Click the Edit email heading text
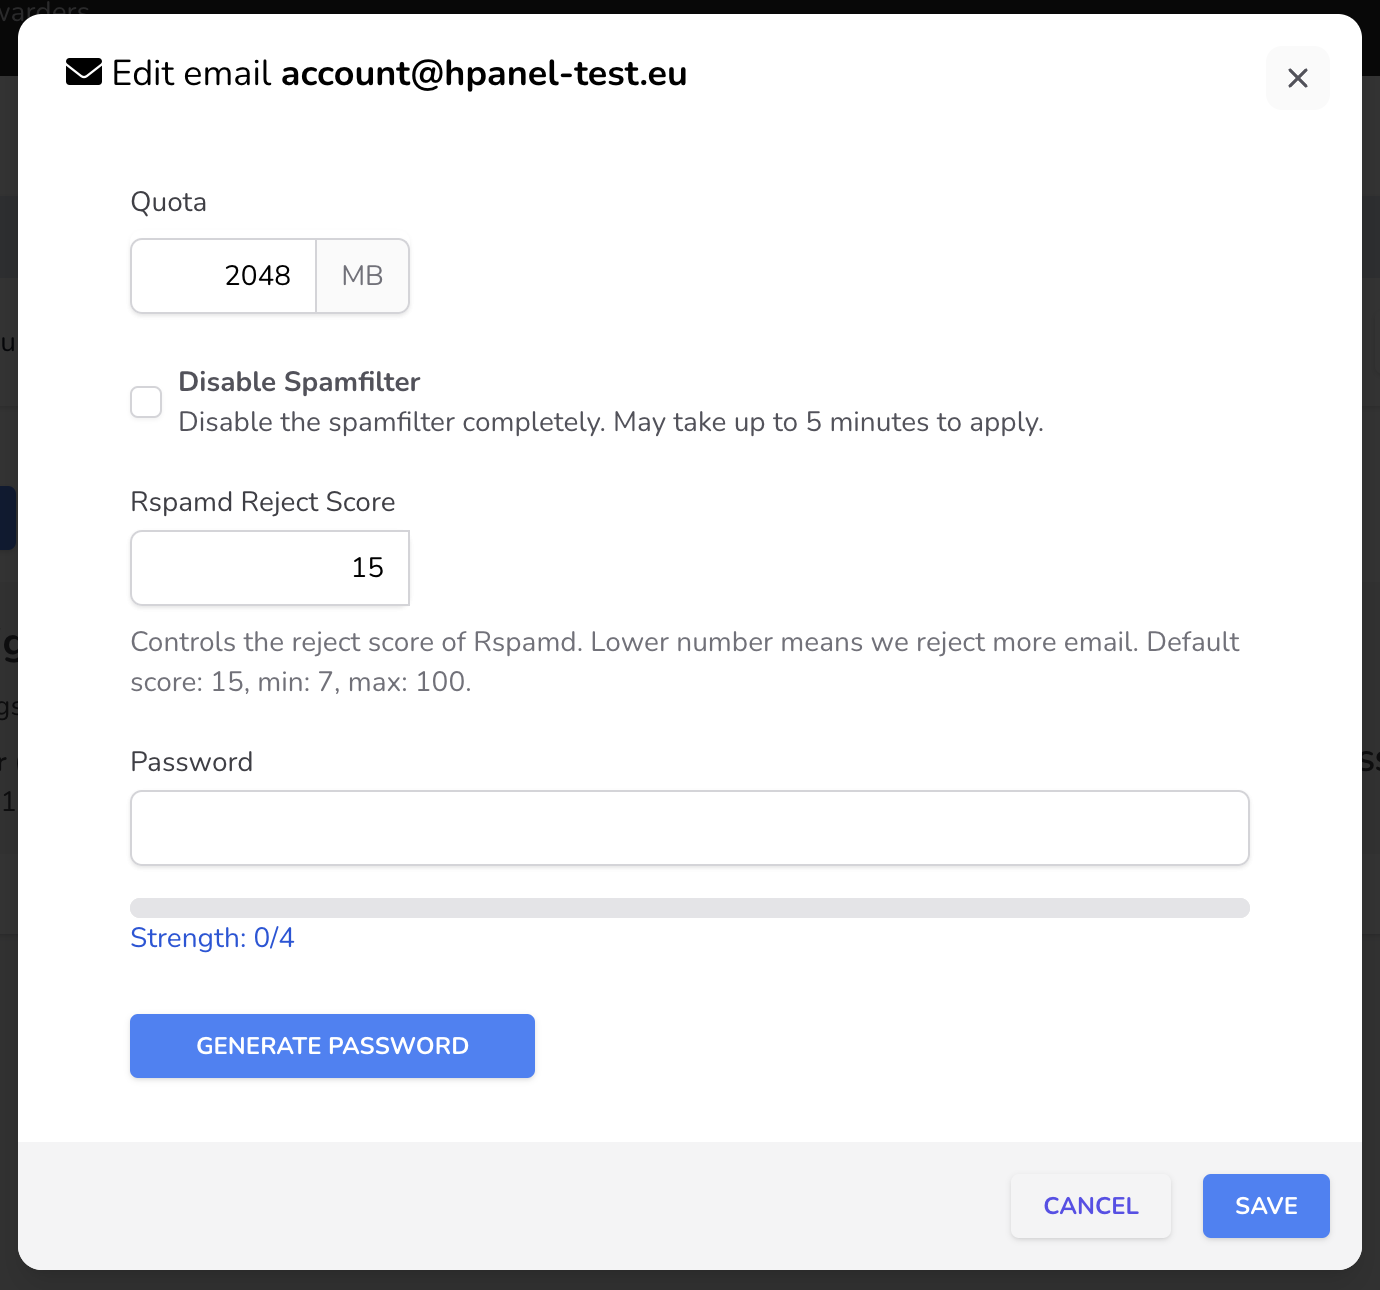Screen dimensions: 1380x1290 coord(191,74)
